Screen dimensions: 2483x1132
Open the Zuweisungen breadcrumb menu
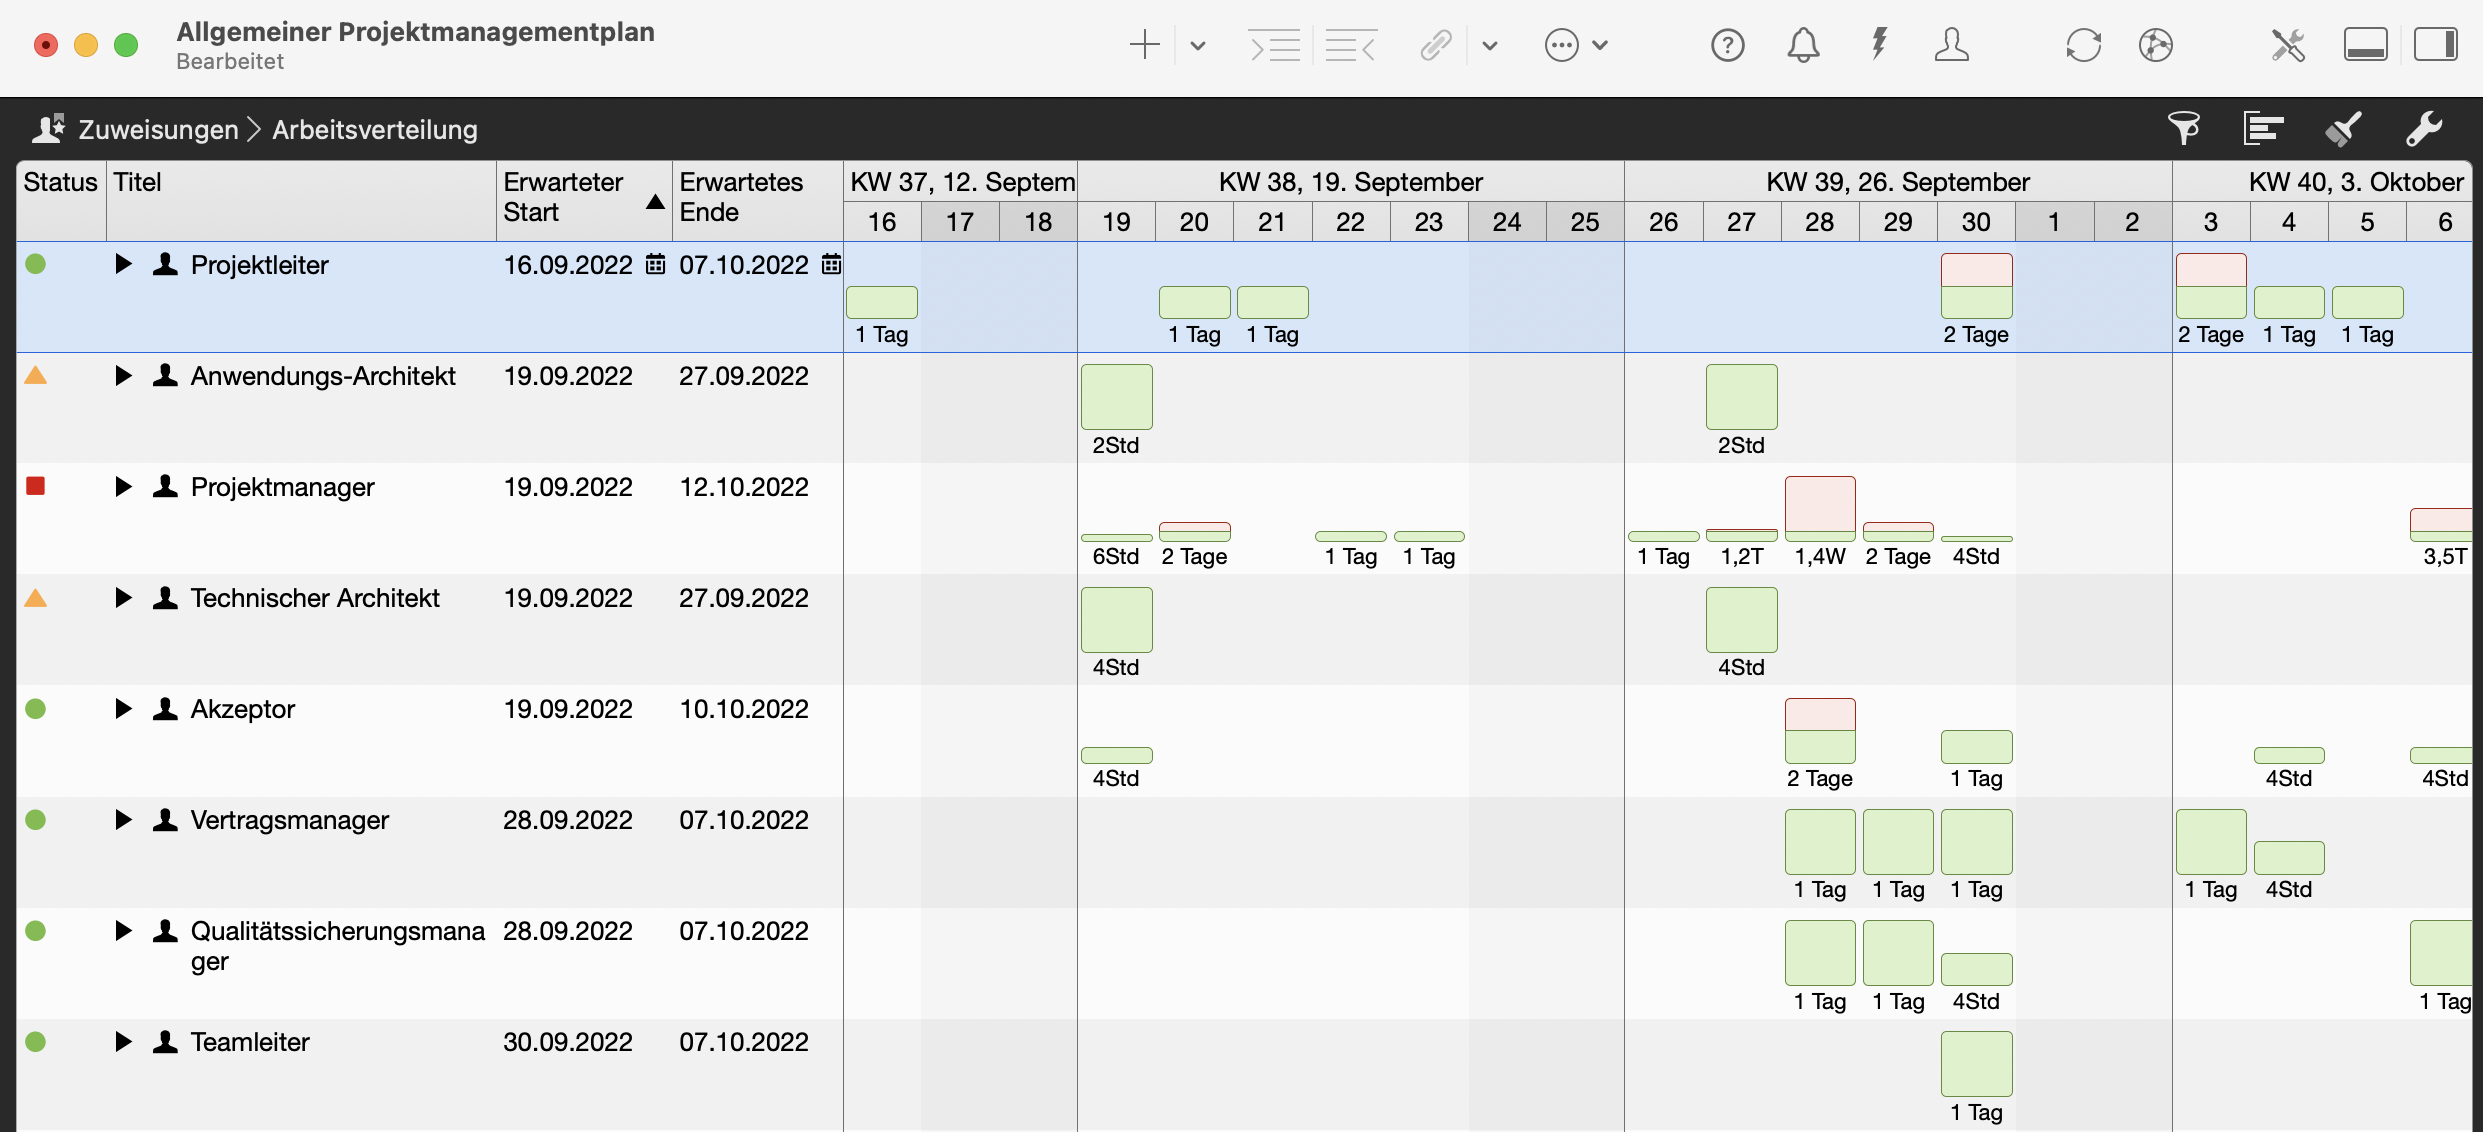tap(157, 130)
